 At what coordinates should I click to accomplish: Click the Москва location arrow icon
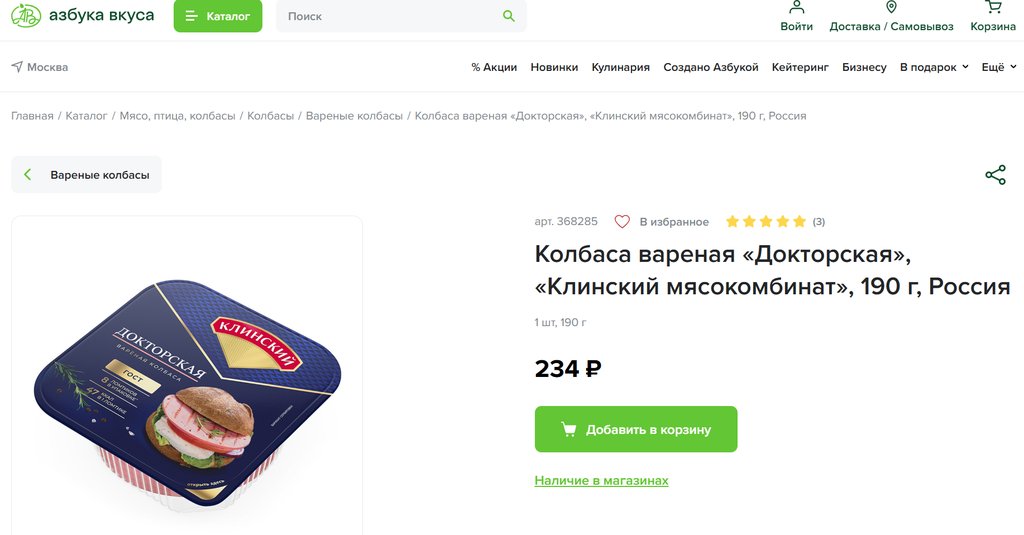coord(17,67)
